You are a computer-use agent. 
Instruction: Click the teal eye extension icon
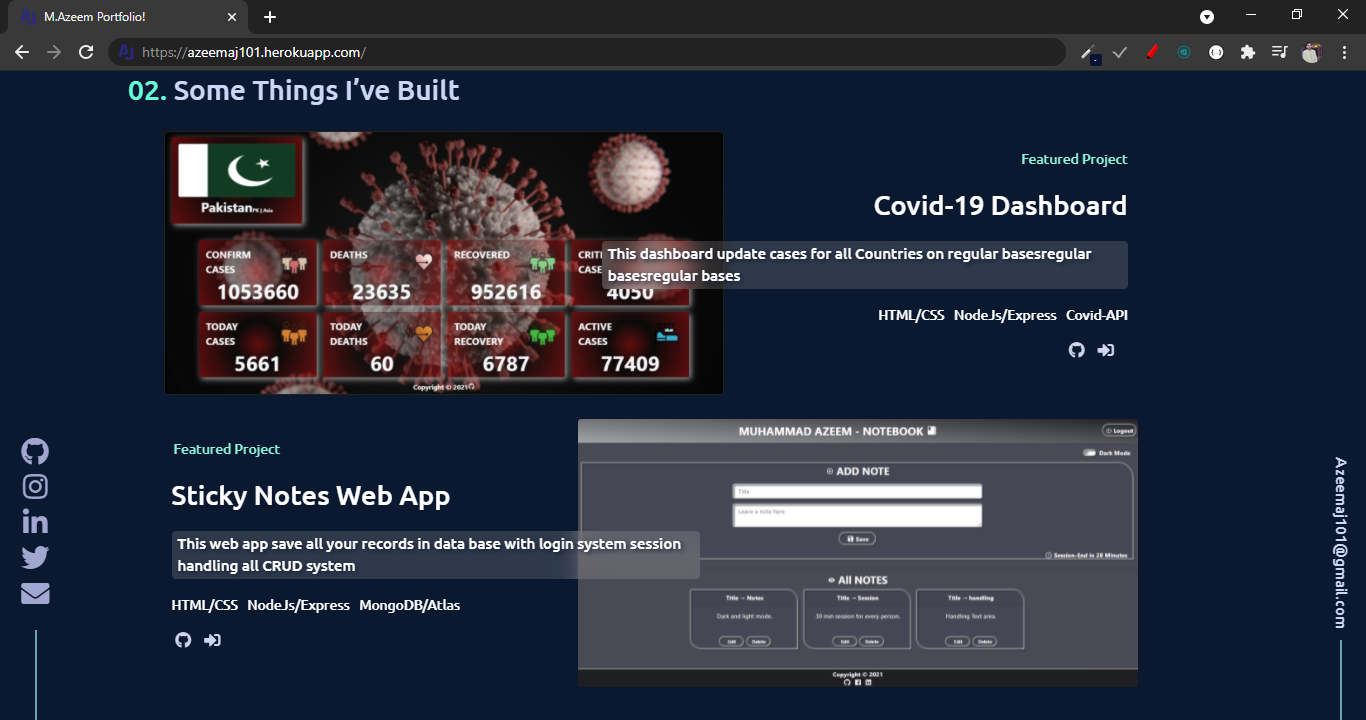point(1184,52)
